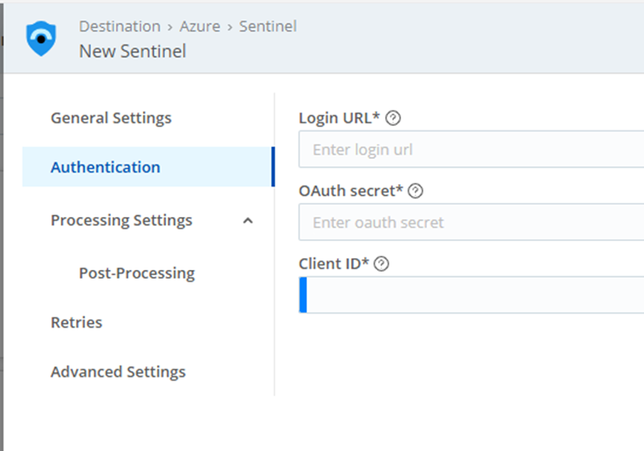Click the Sentinel shield logo icon
Viewport: 644px width, 451px height.
pos(41,39)
